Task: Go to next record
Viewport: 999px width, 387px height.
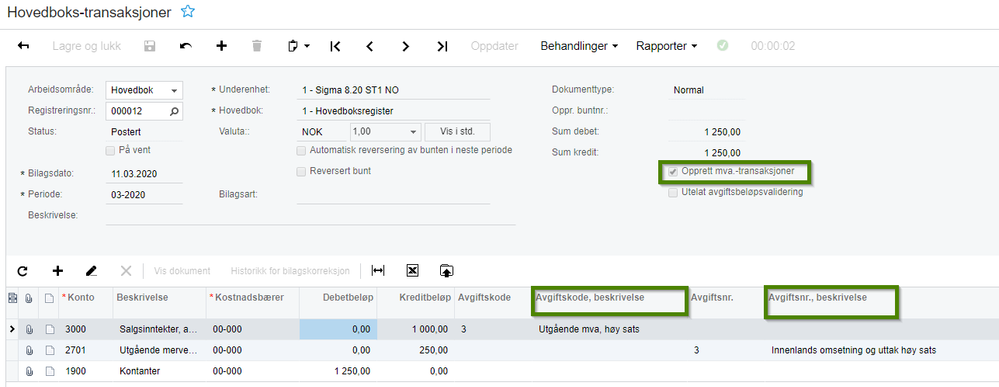Action: [x=405, y=46]
